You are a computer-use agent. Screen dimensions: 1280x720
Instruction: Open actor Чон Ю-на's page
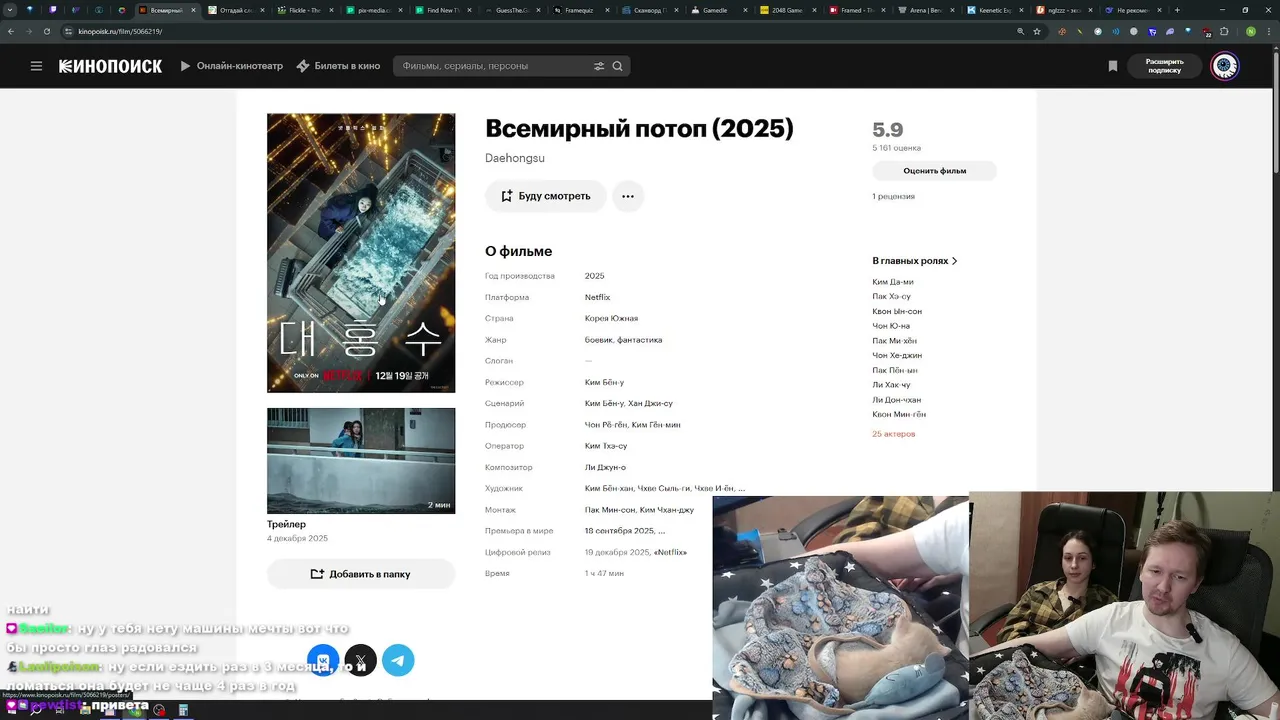click(x=890, y=326)
